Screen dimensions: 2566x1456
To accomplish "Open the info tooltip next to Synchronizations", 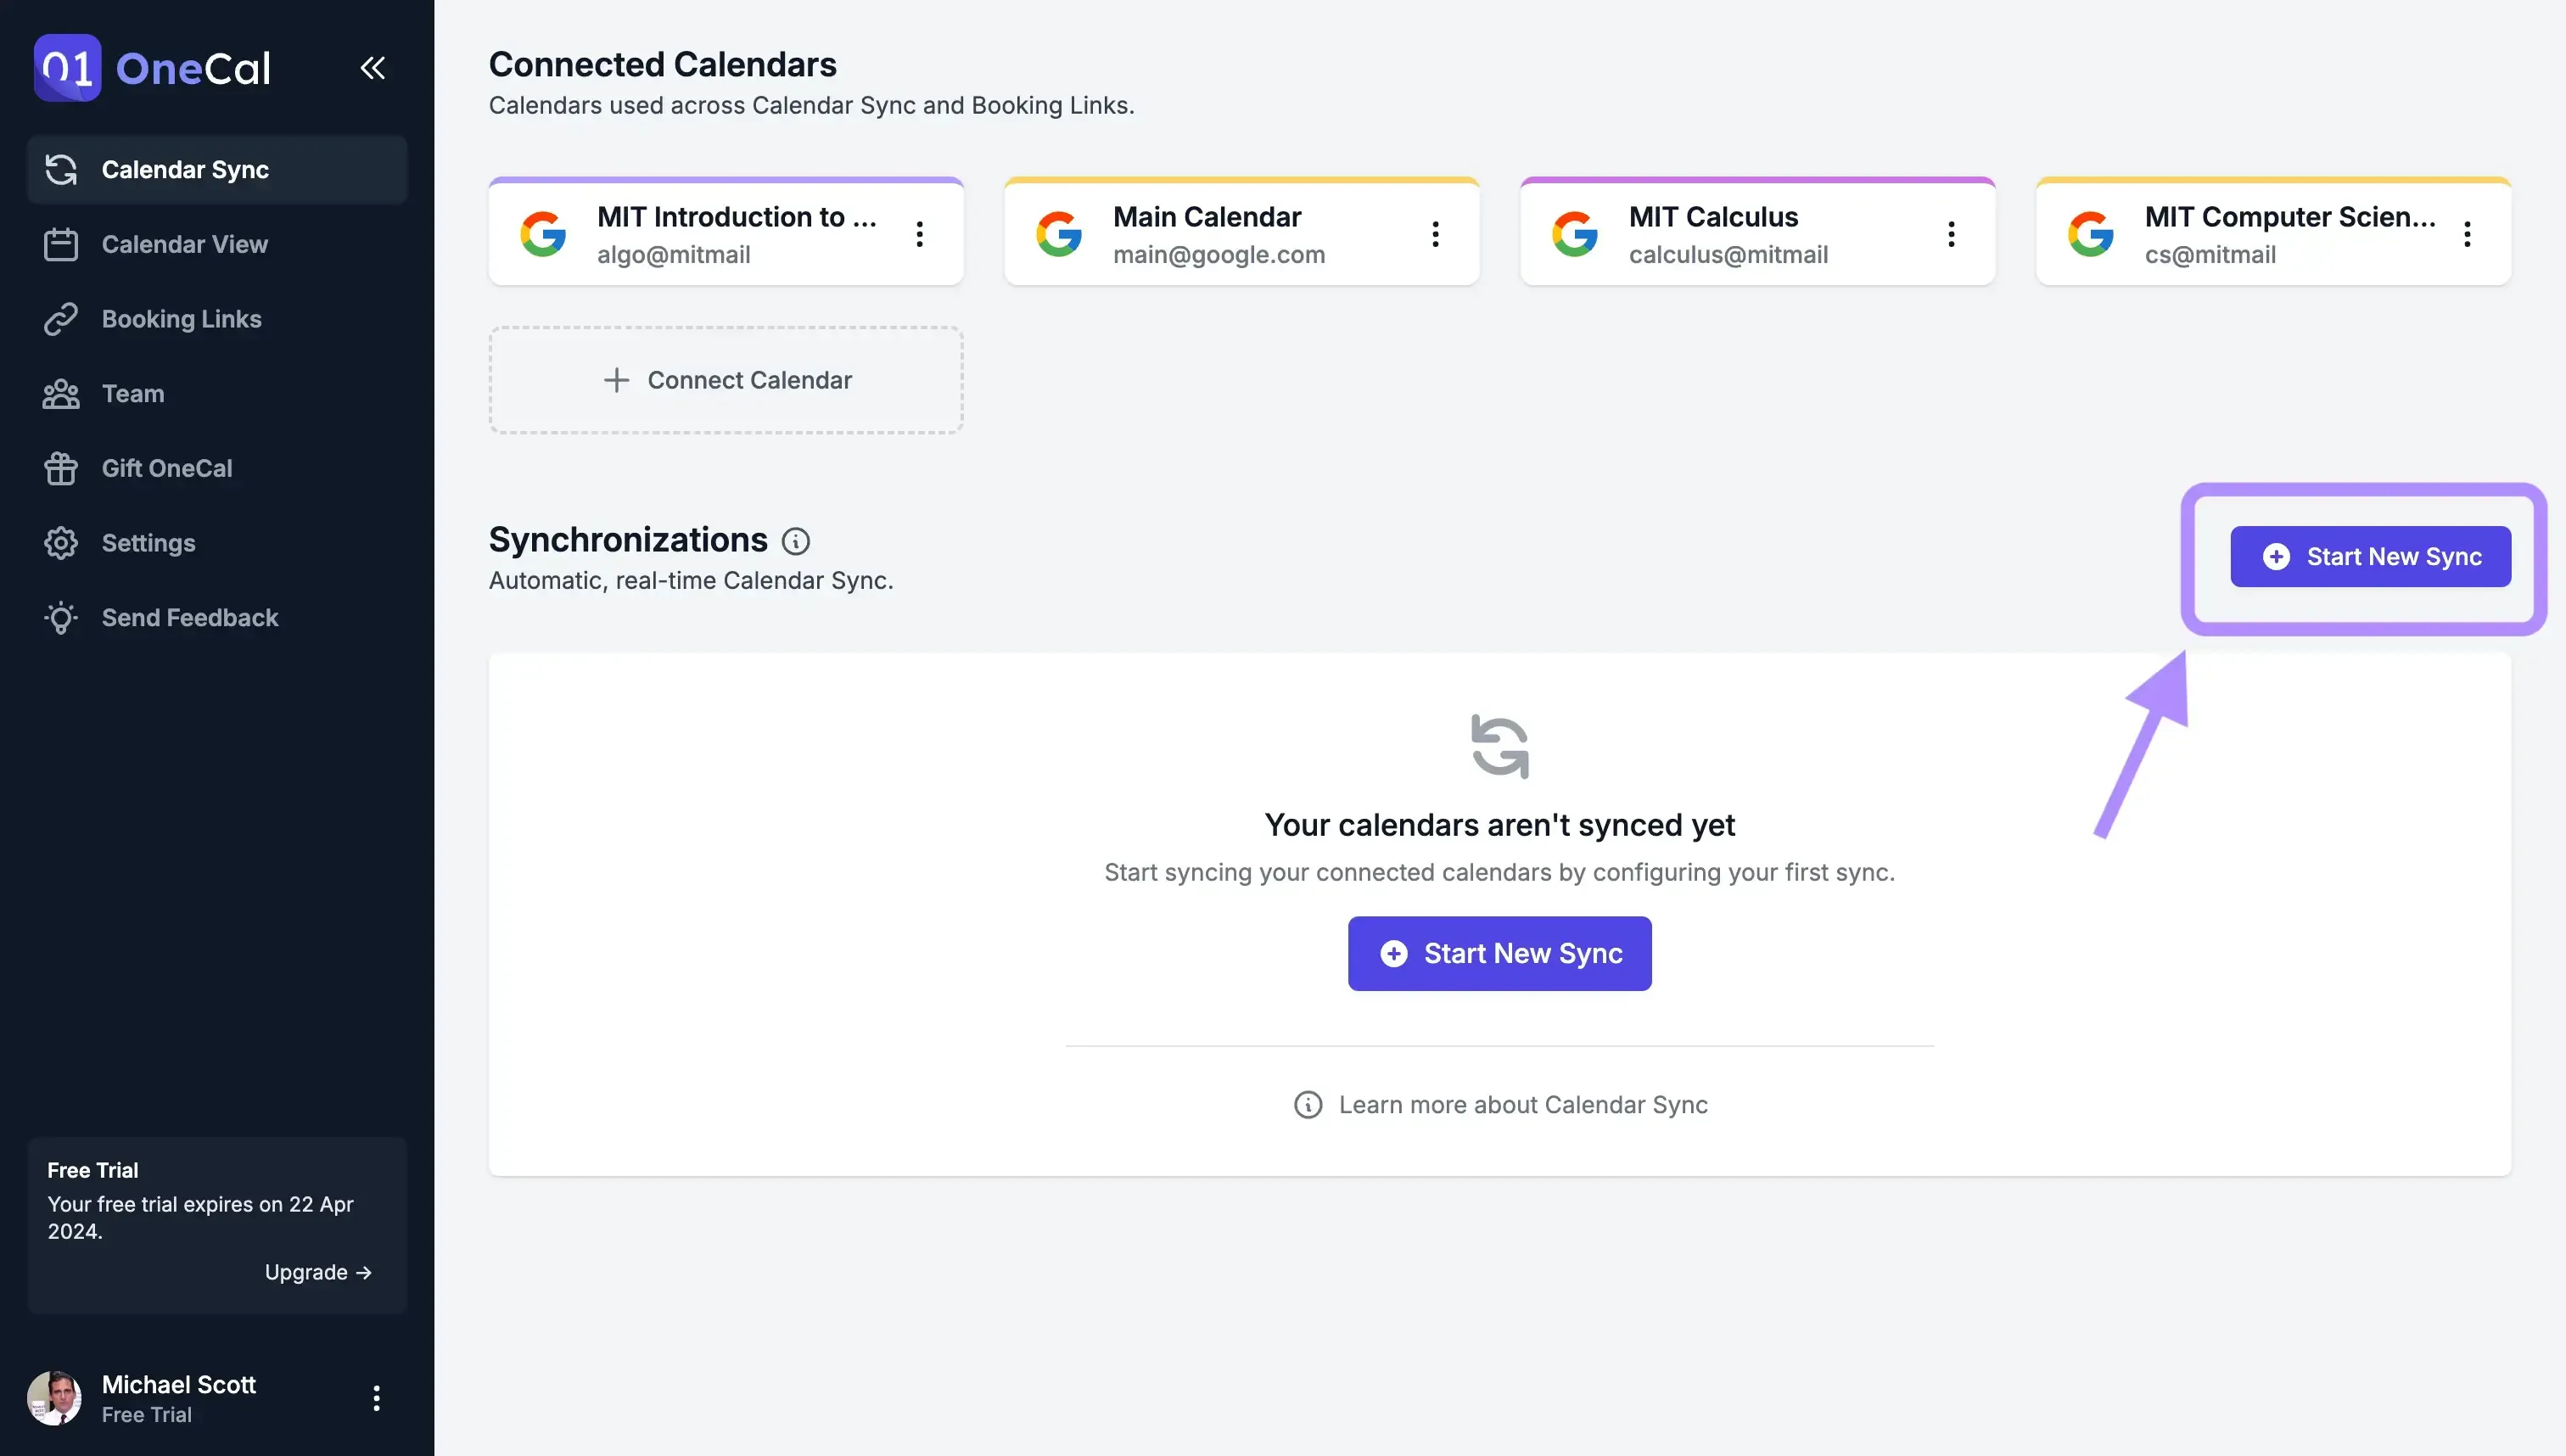I will [795, 540].
